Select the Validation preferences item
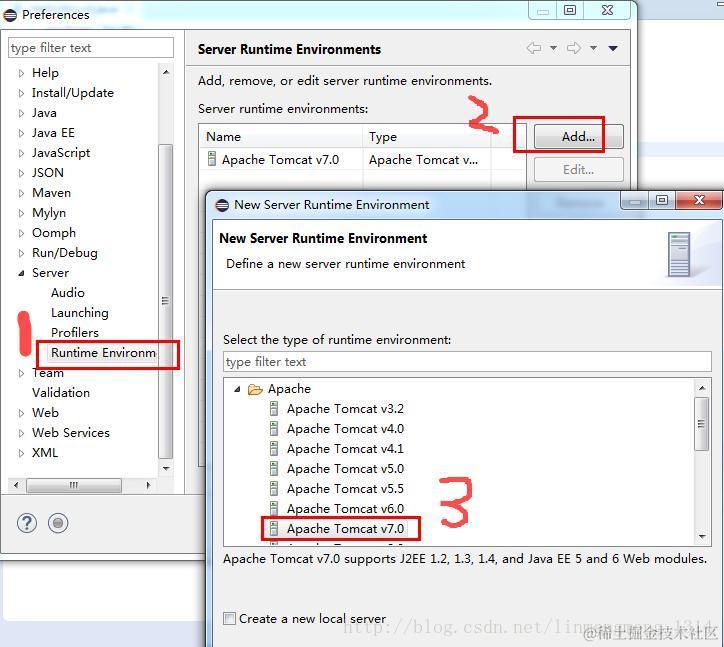Screen dimensions: 724x647 (x=61, y=393)
